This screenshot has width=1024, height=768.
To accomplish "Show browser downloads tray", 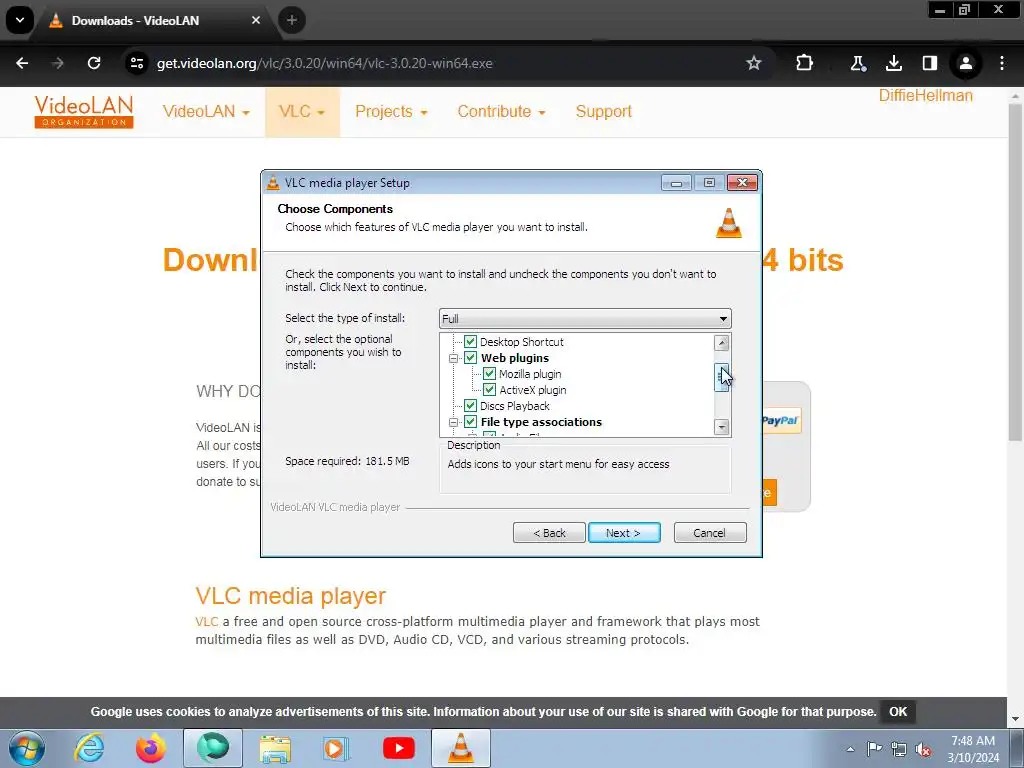I will [894, 63].
